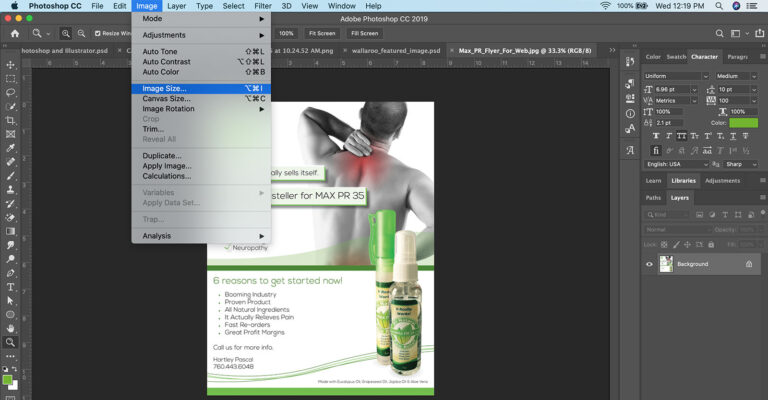Open the Glyphs panel icon
The image size is (768, 400).
630,150
